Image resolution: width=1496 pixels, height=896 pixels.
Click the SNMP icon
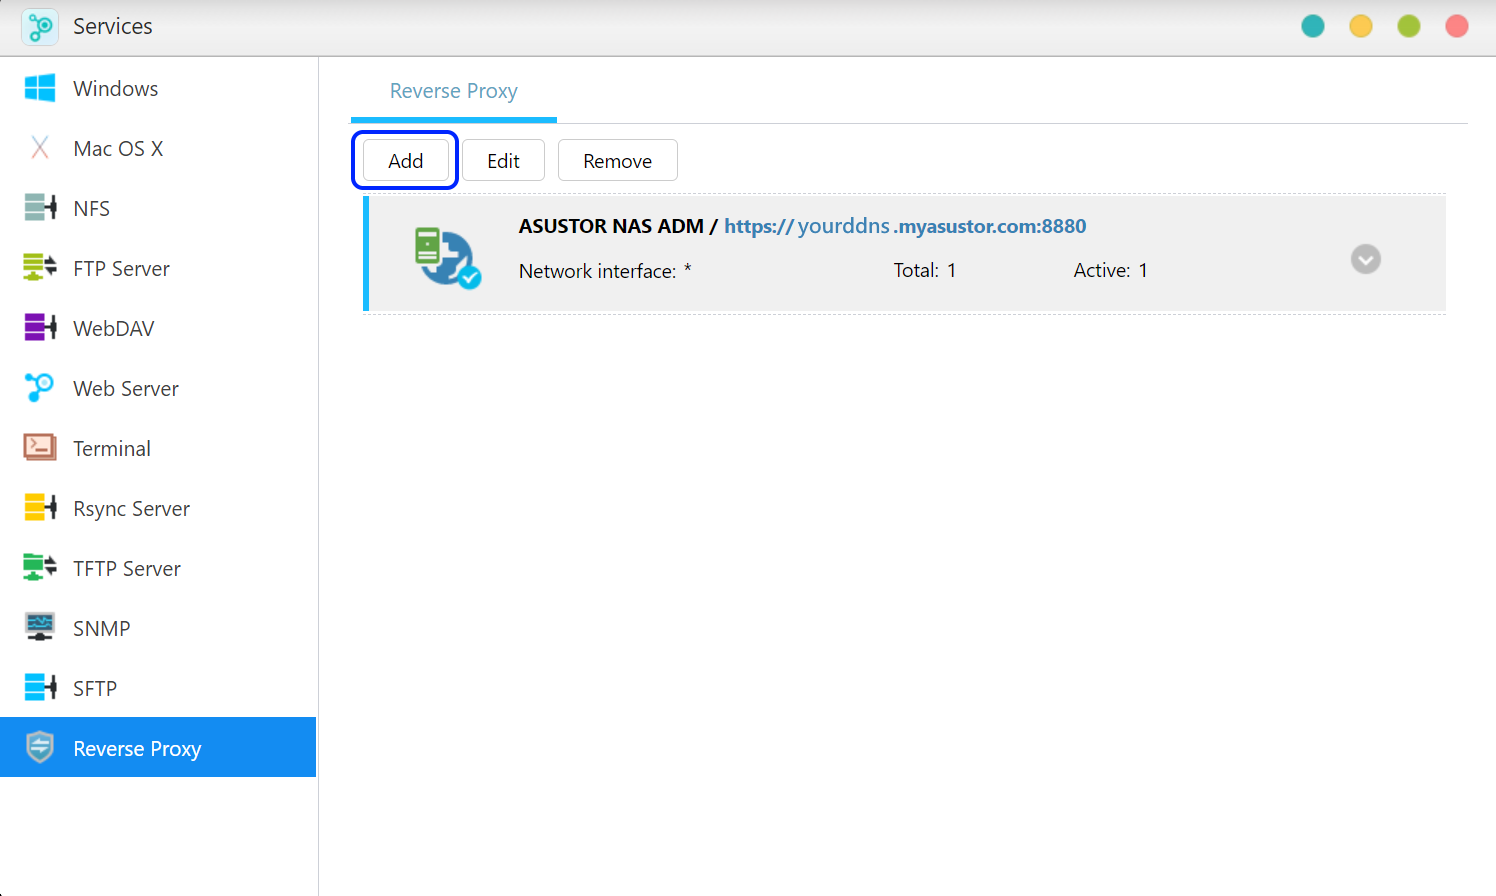pyautogui.click(x=40, y=628)
